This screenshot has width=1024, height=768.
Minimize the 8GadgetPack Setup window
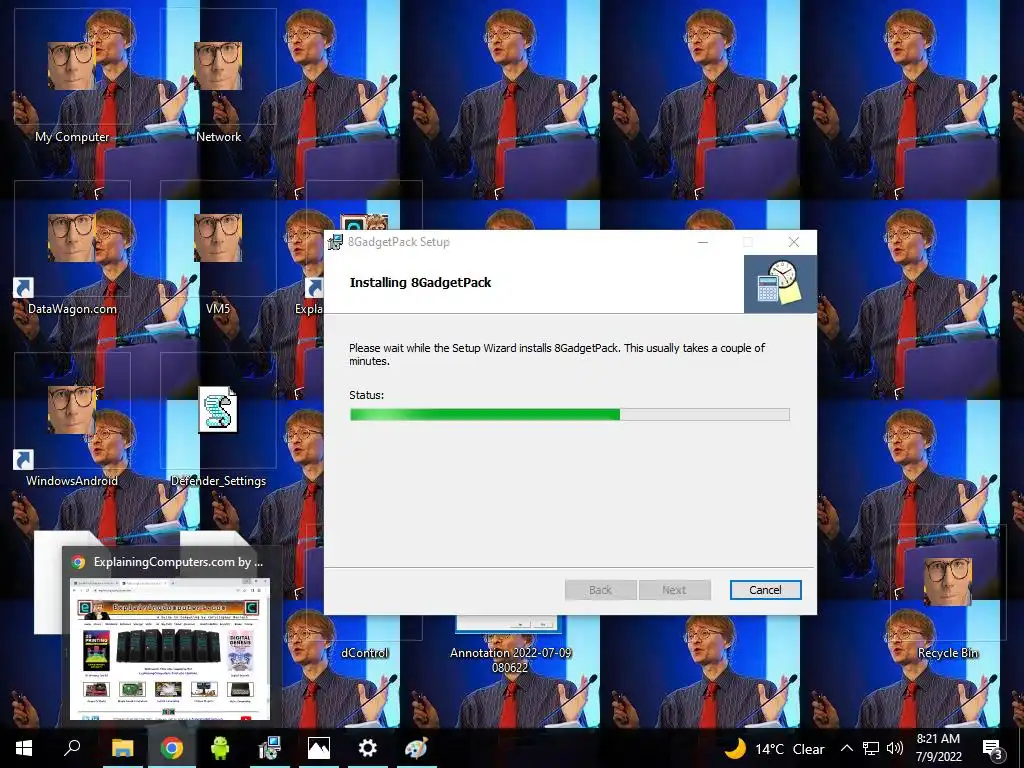click(703, 242)
